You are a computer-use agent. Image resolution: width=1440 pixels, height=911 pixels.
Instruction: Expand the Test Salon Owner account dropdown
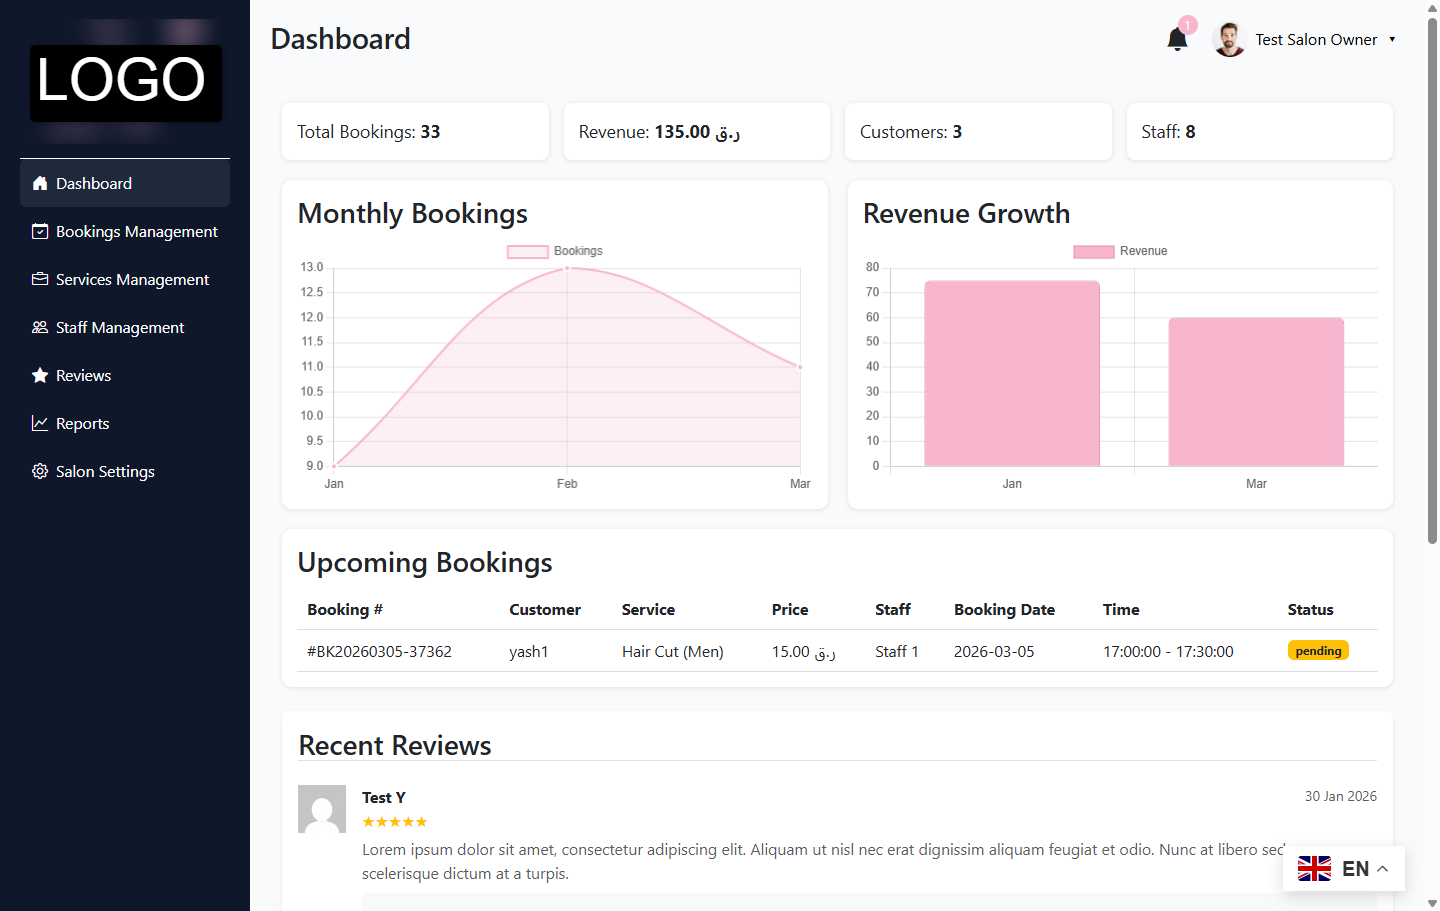[1316, 39]
